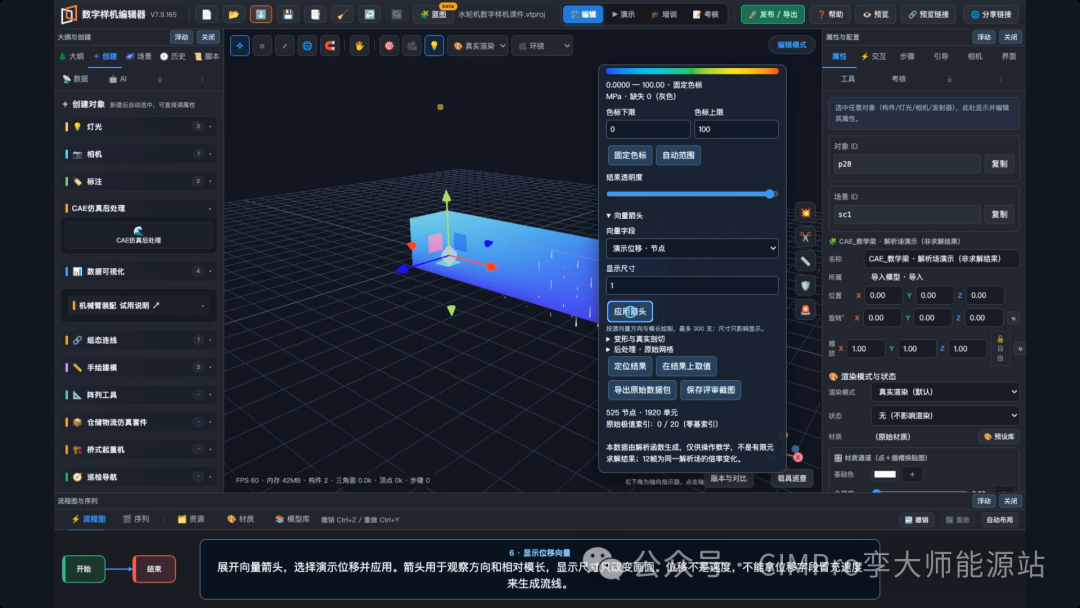Enable 固定色标 for the color scale
Screen dimensions: 1080x608
click(x=630, y=155)
